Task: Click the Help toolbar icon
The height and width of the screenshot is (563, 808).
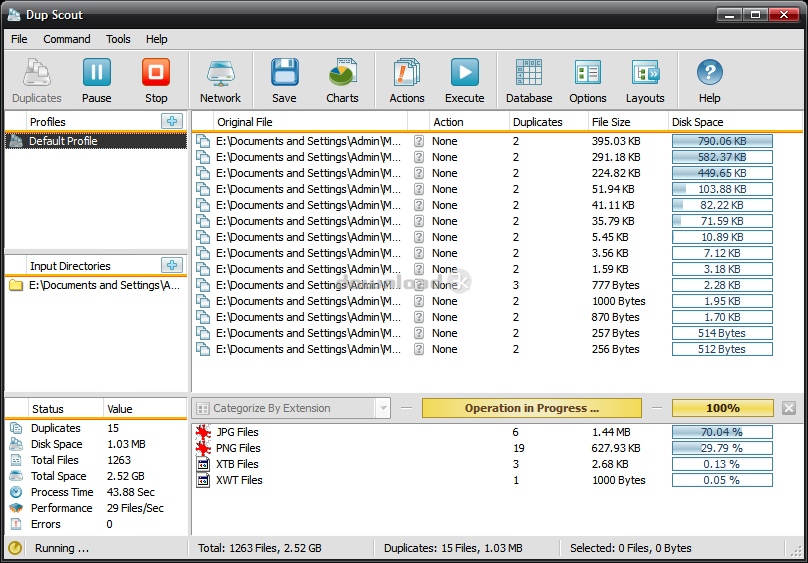Action: 710,81
